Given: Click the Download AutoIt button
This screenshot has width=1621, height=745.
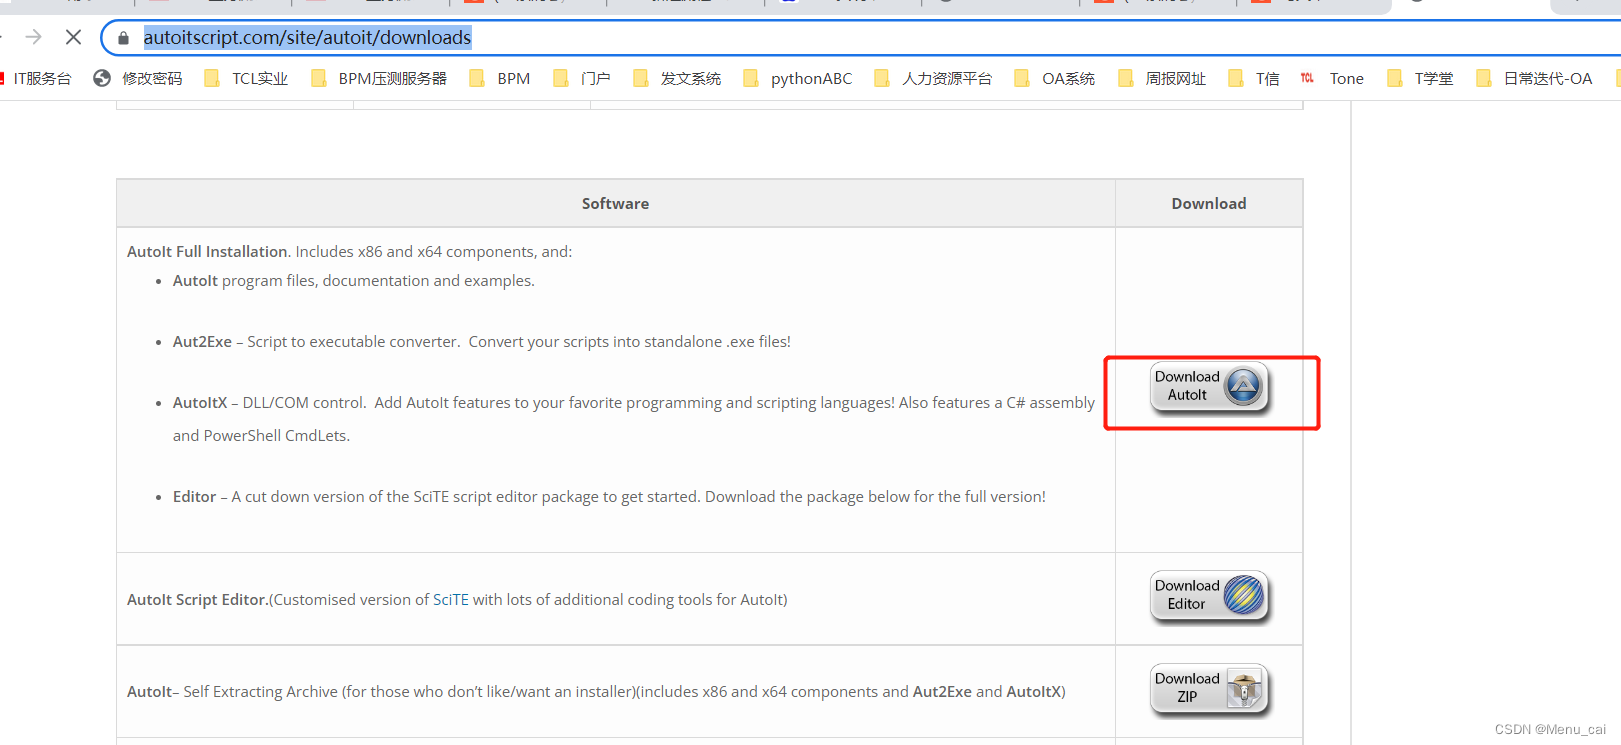Looking at the screenshot, I should pyautogui.click(x=1210, y=387).
